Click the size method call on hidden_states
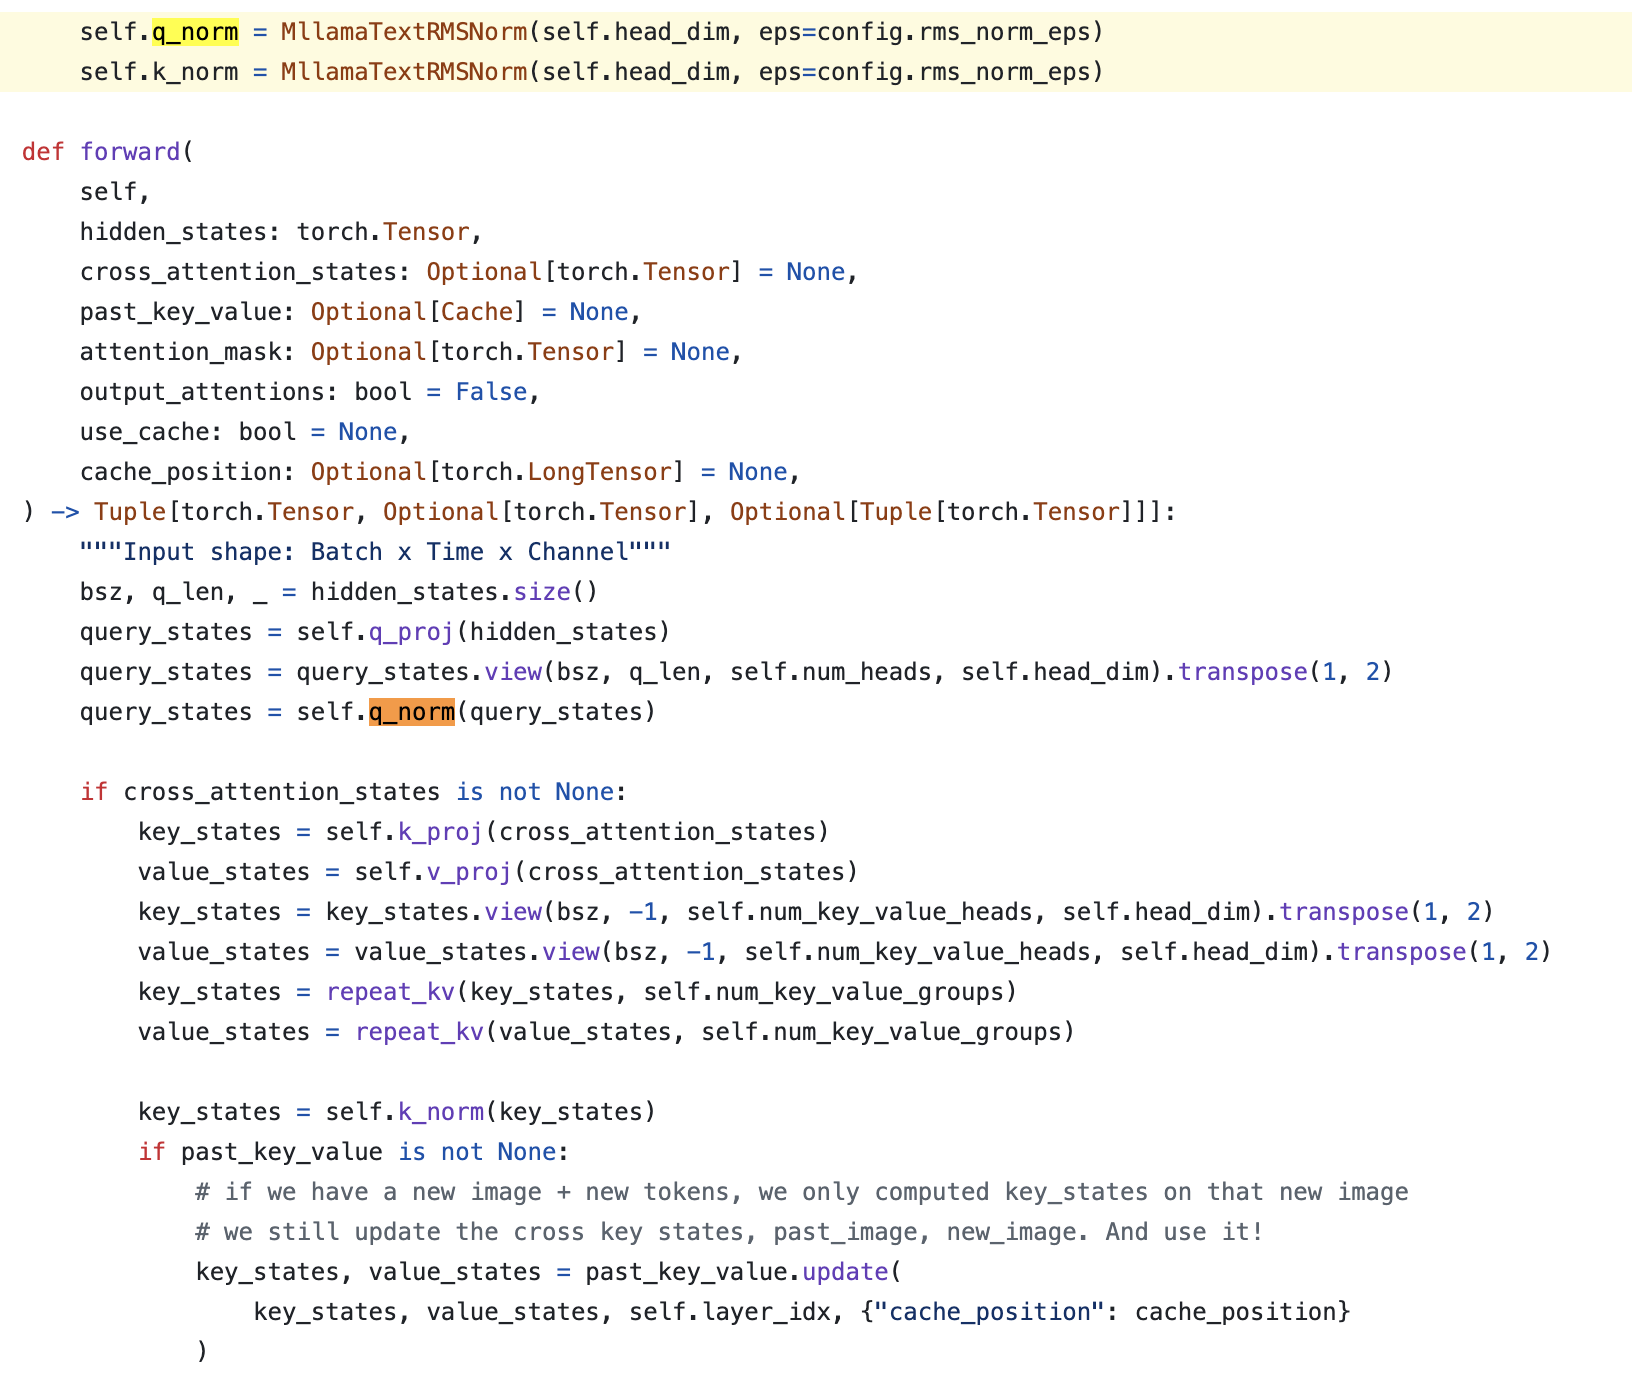 pyautogui.click(x=541, y=592)
